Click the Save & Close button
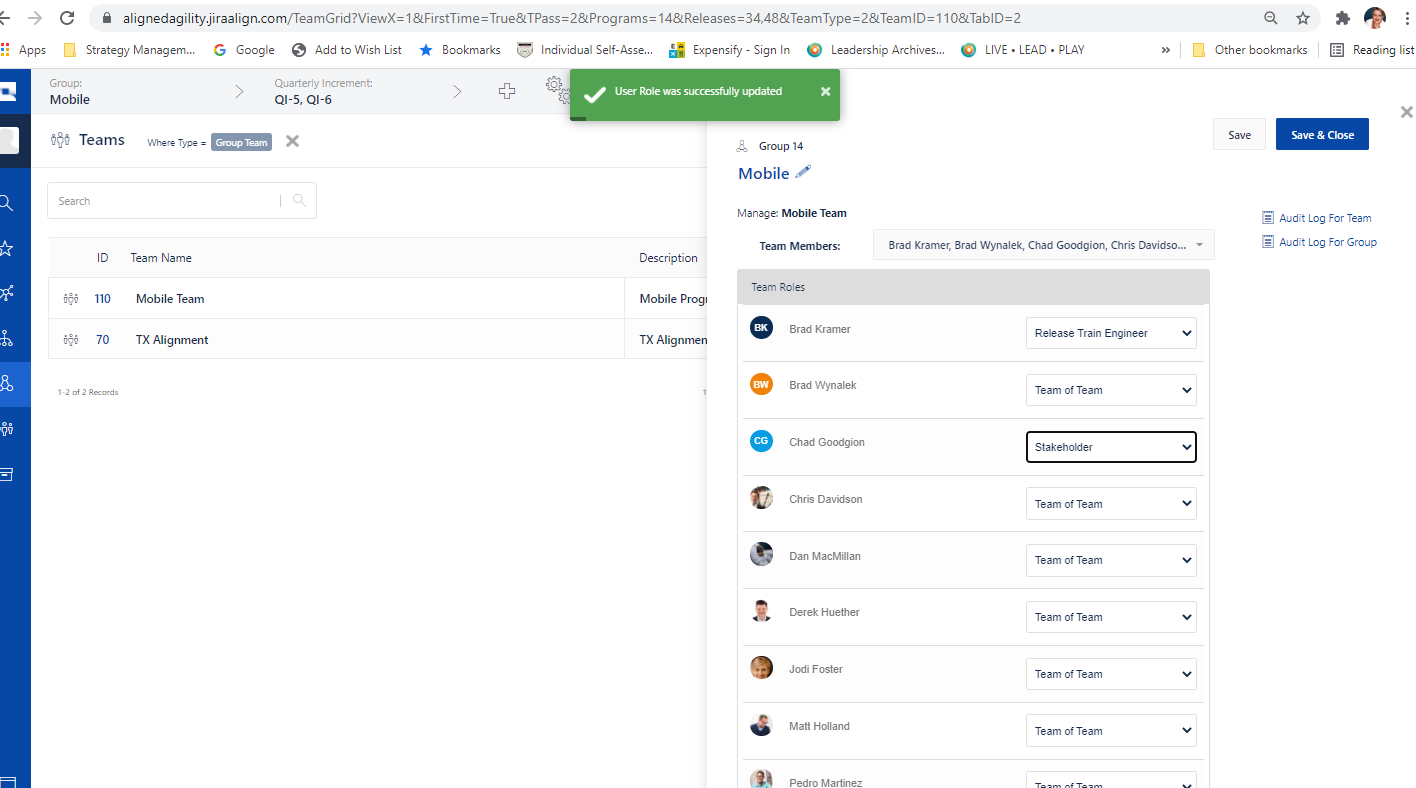The height and width of the screenshot is (788, 1416). [1322, 133]
